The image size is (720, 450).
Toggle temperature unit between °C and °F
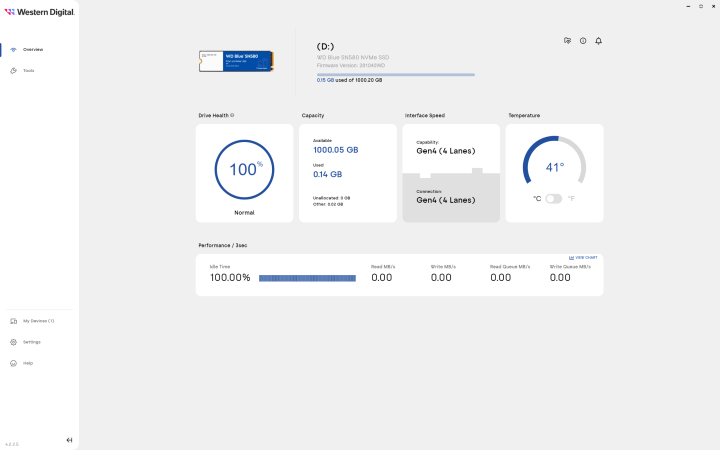click(553, 199)
